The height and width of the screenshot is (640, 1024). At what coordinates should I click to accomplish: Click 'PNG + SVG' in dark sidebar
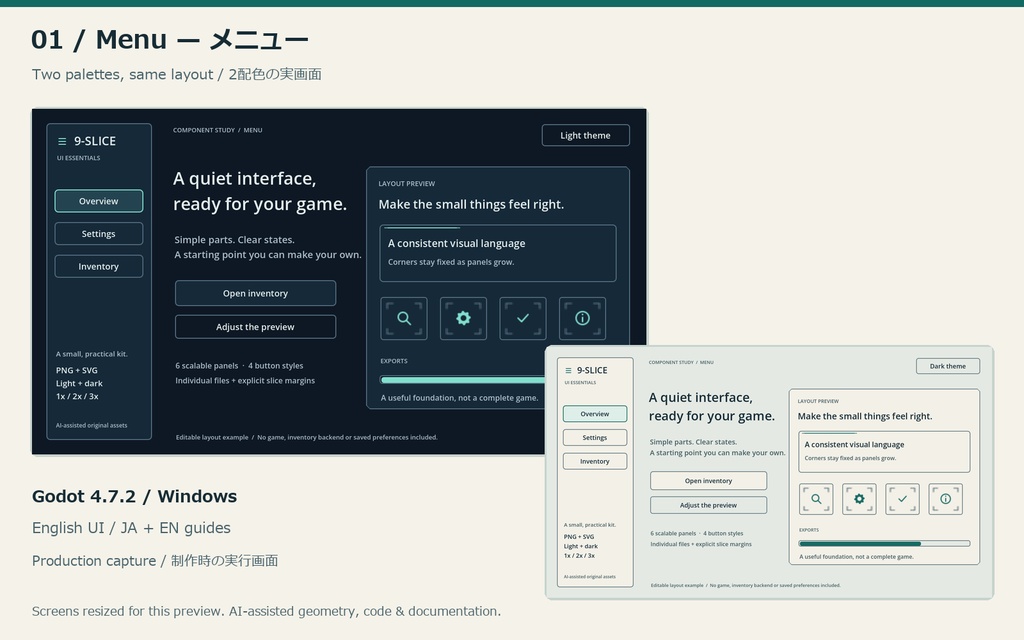[76, 370]
